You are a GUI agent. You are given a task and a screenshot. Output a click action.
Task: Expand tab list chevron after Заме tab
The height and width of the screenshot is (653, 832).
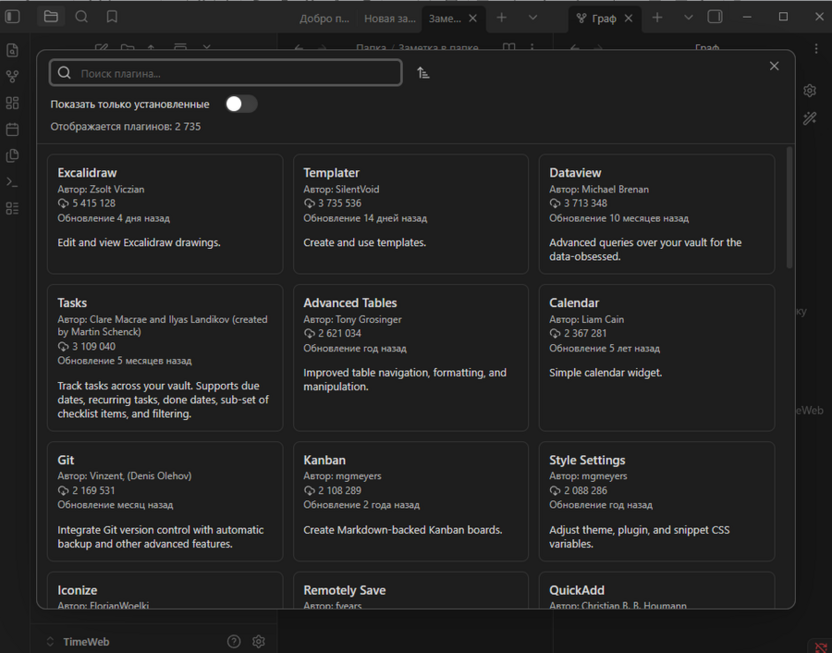pyautogui.click(x=532, y=18)
